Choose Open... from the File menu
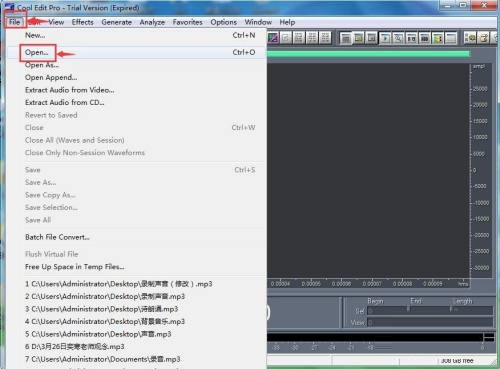This screenshot has height=369, width=500. click(x=137, y=52)
